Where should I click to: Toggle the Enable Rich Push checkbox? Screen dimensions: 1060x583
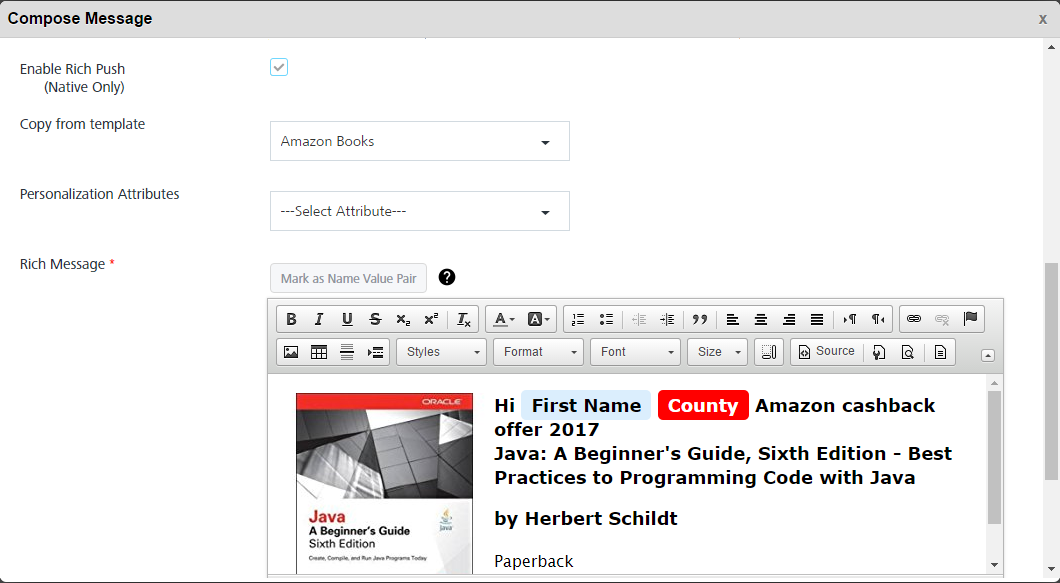[x=279, y=67]
